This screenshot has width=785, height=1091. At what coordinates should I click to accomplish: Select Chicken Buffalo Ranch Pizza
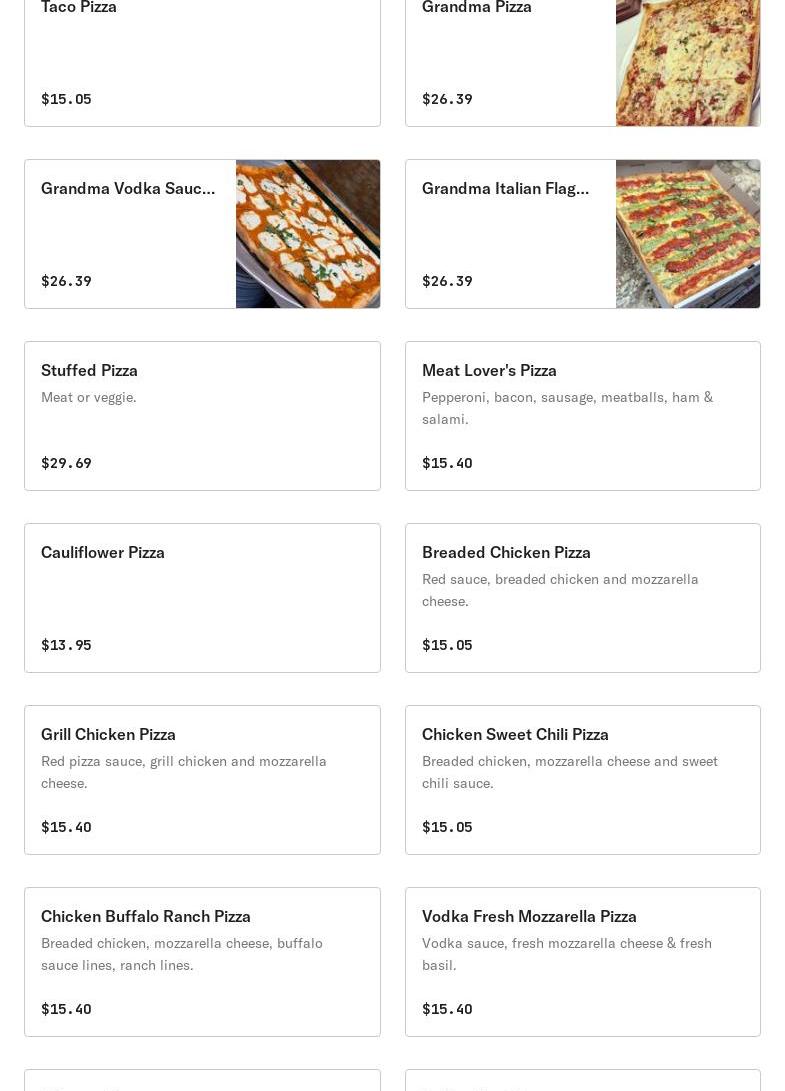pos(203,962)
